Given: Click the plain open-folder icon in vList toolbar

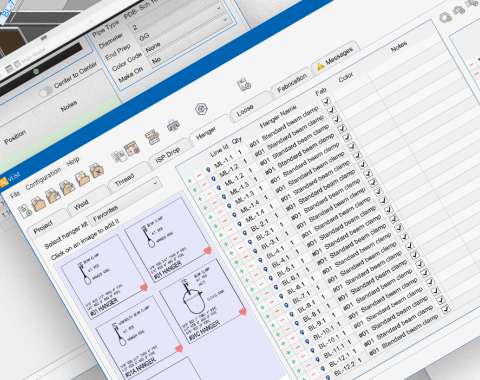Looking at the screenshot, I should click(38, 204).
